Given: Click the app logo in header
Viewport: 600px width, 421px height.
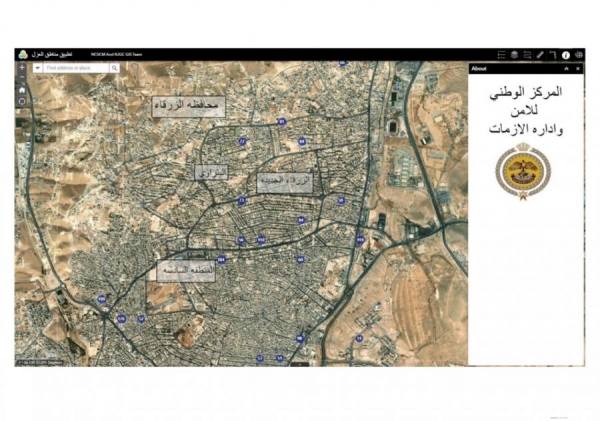Looking at the screenshot, I should [x=22, y=55].
